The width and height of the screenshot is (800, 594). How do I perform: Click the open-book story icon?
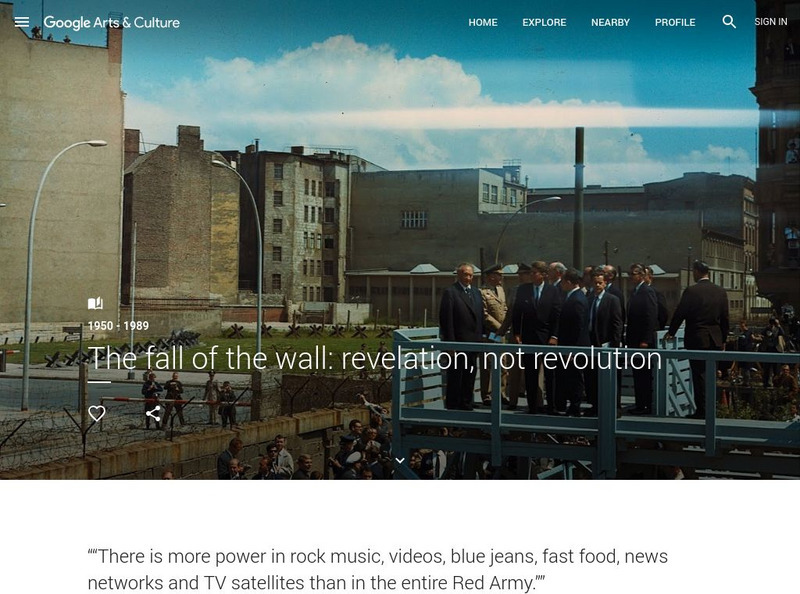tap(95, 304)
